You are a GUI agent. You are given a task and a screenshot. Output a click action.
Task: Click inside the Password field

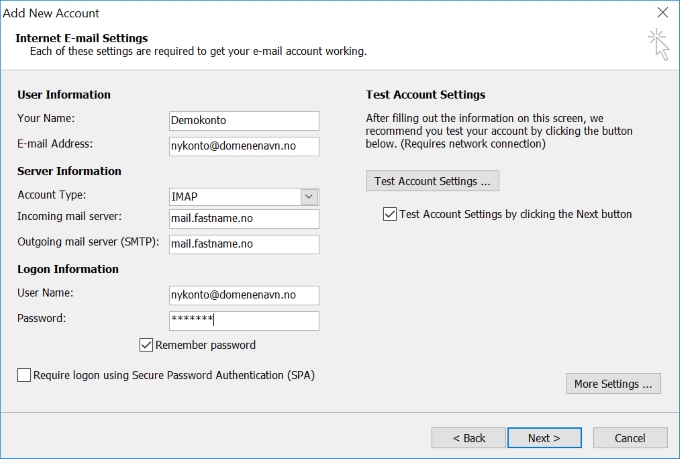tap(244, 321)
